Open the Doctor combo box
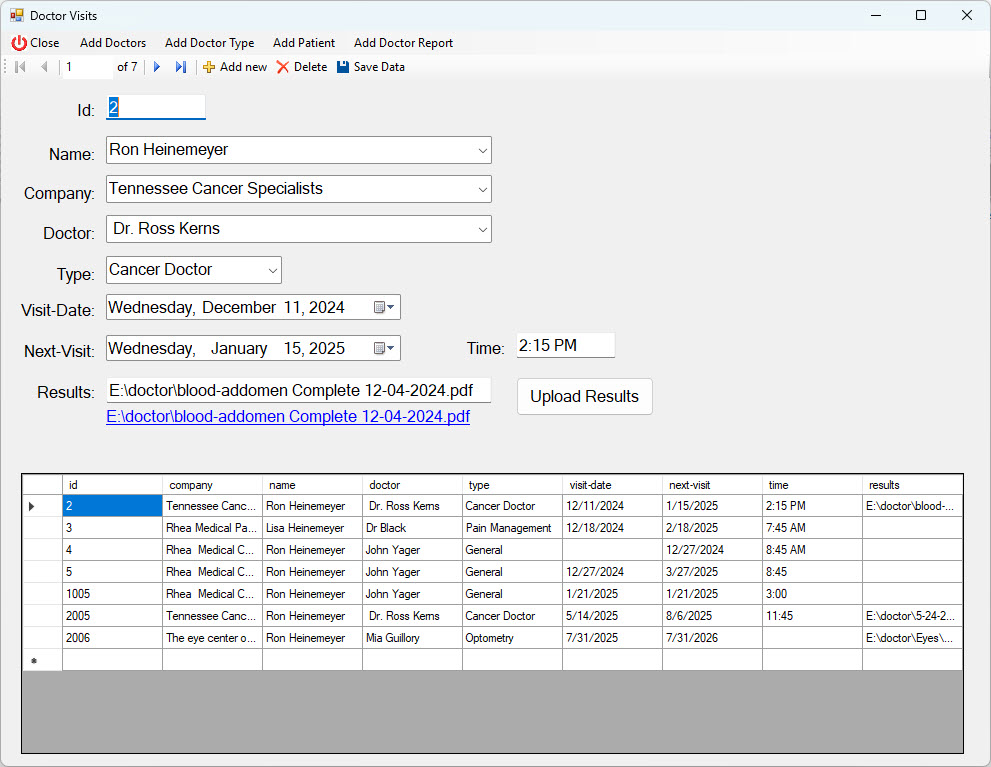This screenshot has width=991, height=767. tap(483, 229)
